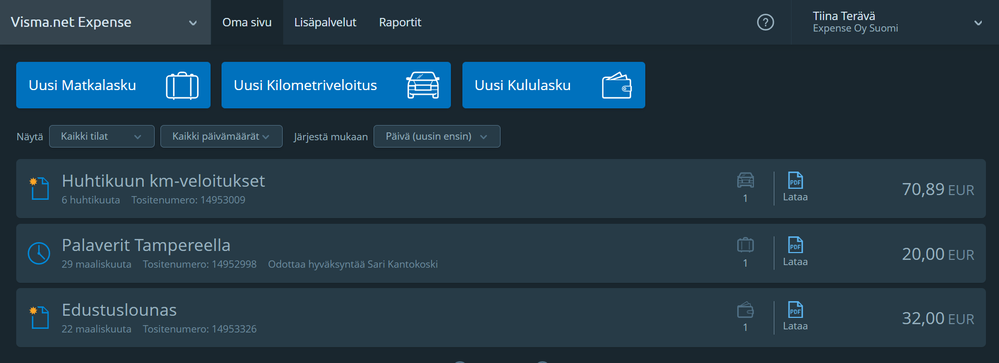Screen dimensions: 999x363
Task: Open the Kaikki päivämäärät date filter
Action: coord(222,136)
